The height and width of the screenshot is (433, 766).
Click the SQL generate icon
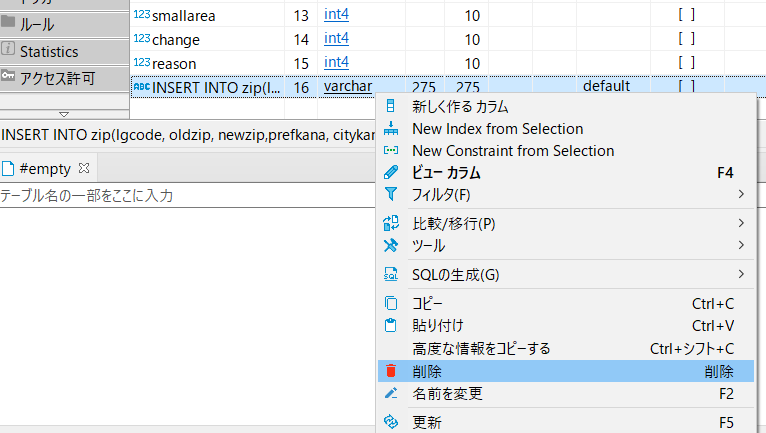coord(390,275)
